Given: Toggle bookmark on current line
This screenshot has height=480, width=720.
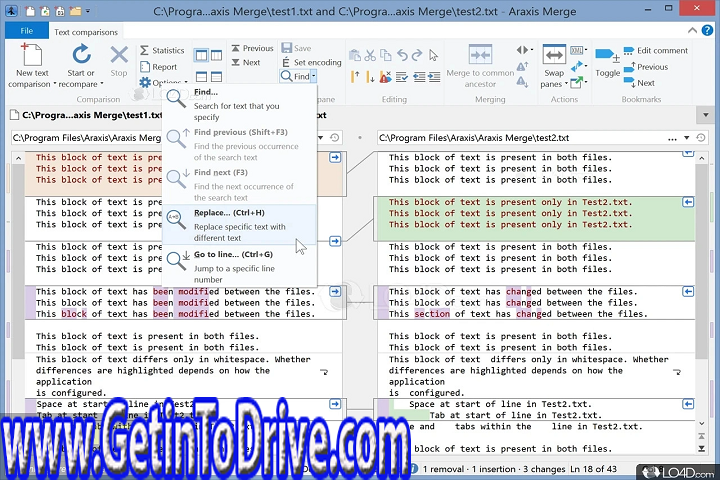Looking at the screenshot, I should (x=607, y=63).
